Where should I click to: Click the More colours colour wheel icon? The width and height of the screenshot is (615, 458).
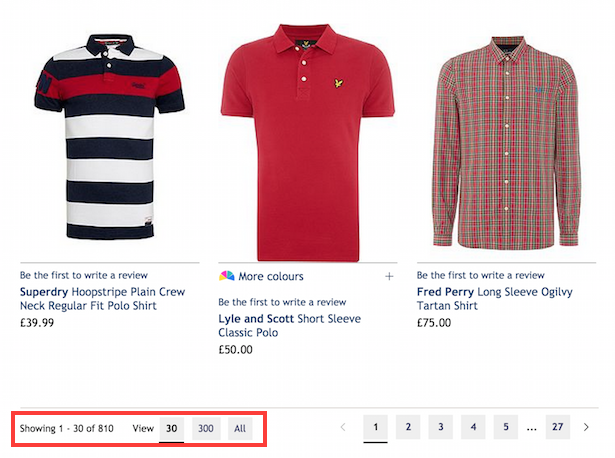tap(226, 276)
